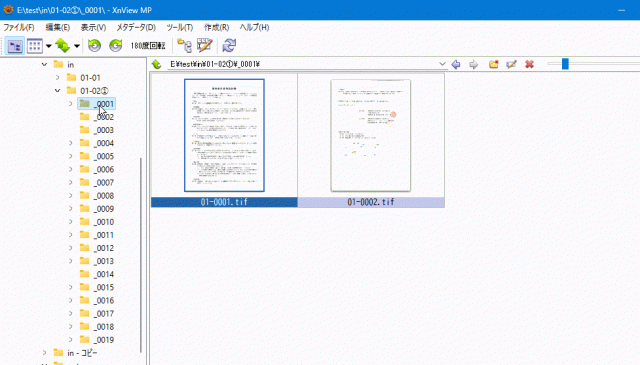This screenshot has height=365, width=640.
Task: Expand the _0004 folder node
Action: coord(71,143)
